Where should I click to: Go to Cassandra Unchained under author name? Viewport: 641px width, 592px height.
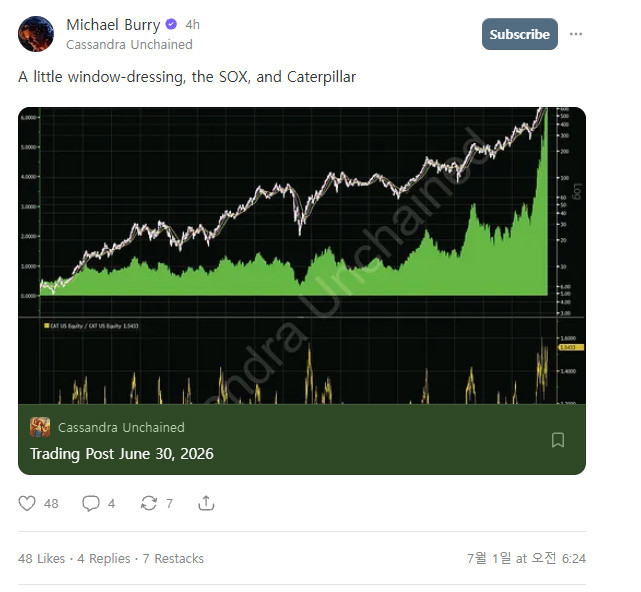(129, 44)
